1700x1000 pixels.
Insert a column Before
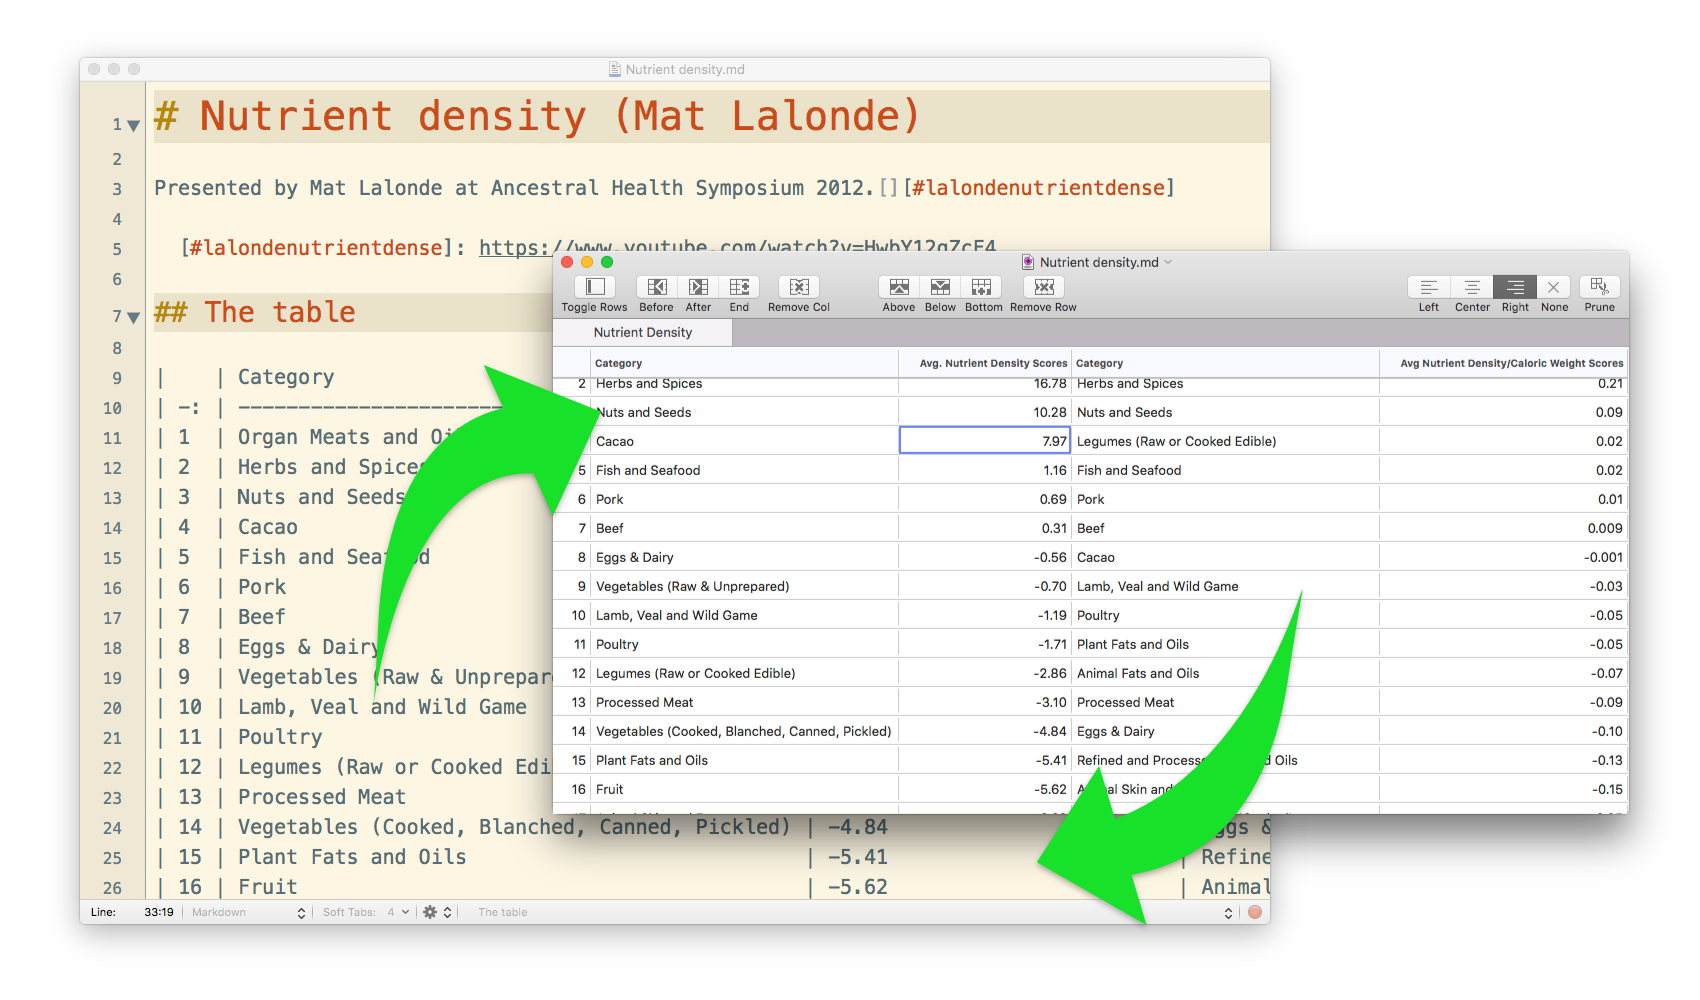pos(657,287)
